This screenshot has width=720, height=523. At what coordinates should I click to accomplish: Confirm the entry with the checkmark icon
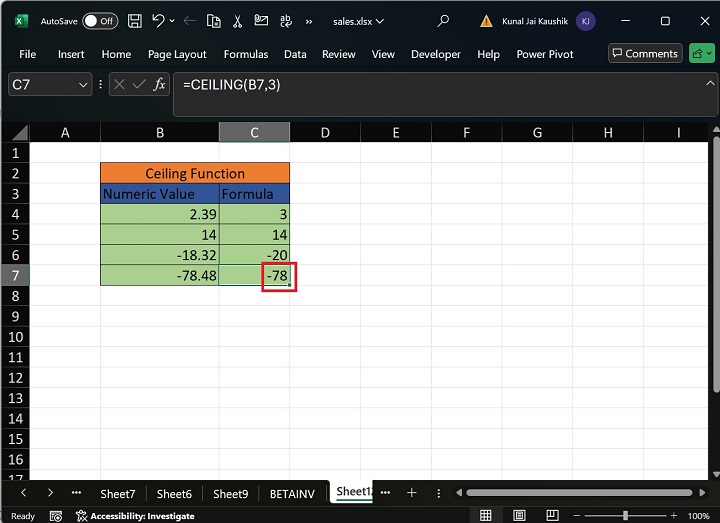point(139,84)
